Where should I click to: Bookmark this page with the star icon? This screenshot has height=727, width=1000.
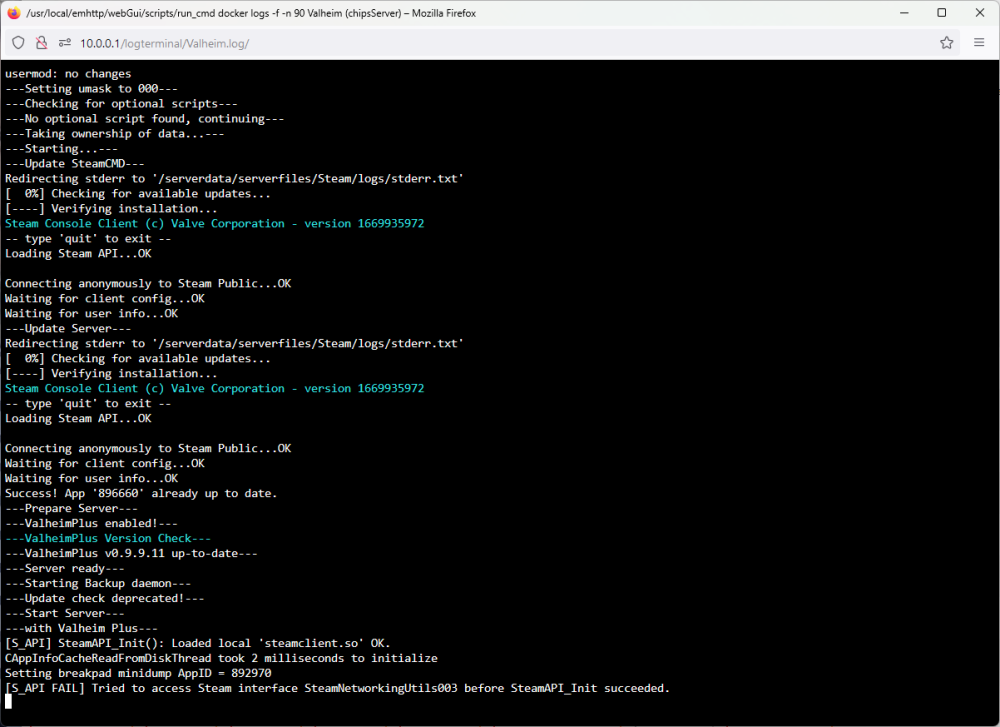pos(946,43)
